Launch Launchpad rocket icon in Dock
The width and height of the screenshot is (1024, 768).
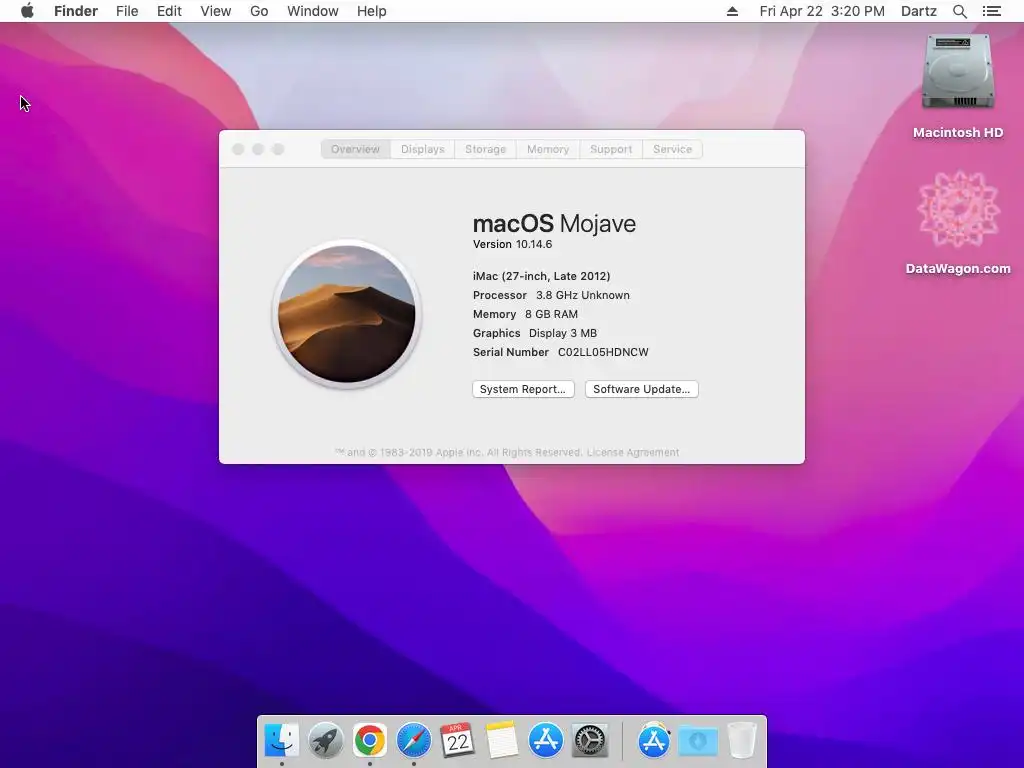(x=326, y=741)
